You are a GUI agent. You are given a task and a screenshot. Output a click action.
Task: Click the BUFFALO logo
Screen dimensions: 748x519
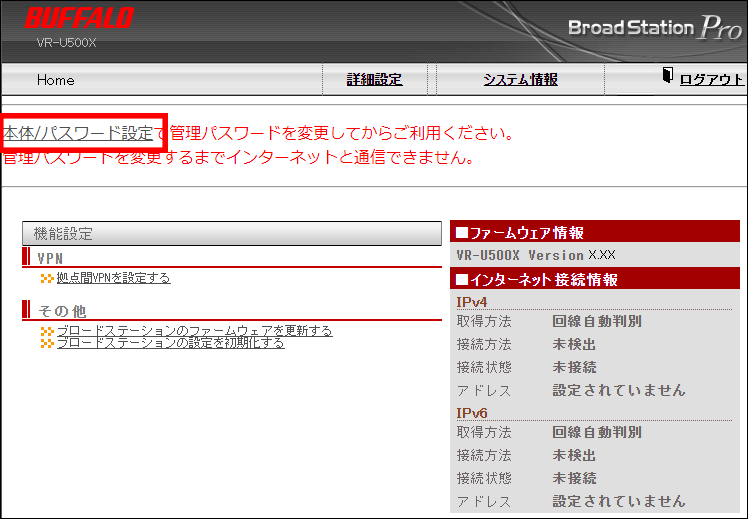point(79,18)
